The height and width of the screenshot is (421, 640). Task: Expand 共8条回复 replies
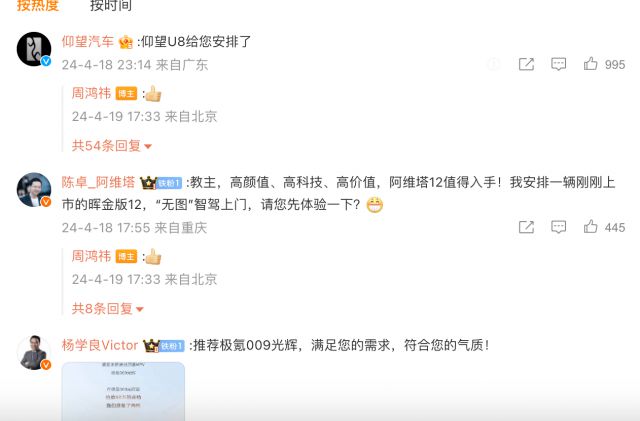(108, 308)
